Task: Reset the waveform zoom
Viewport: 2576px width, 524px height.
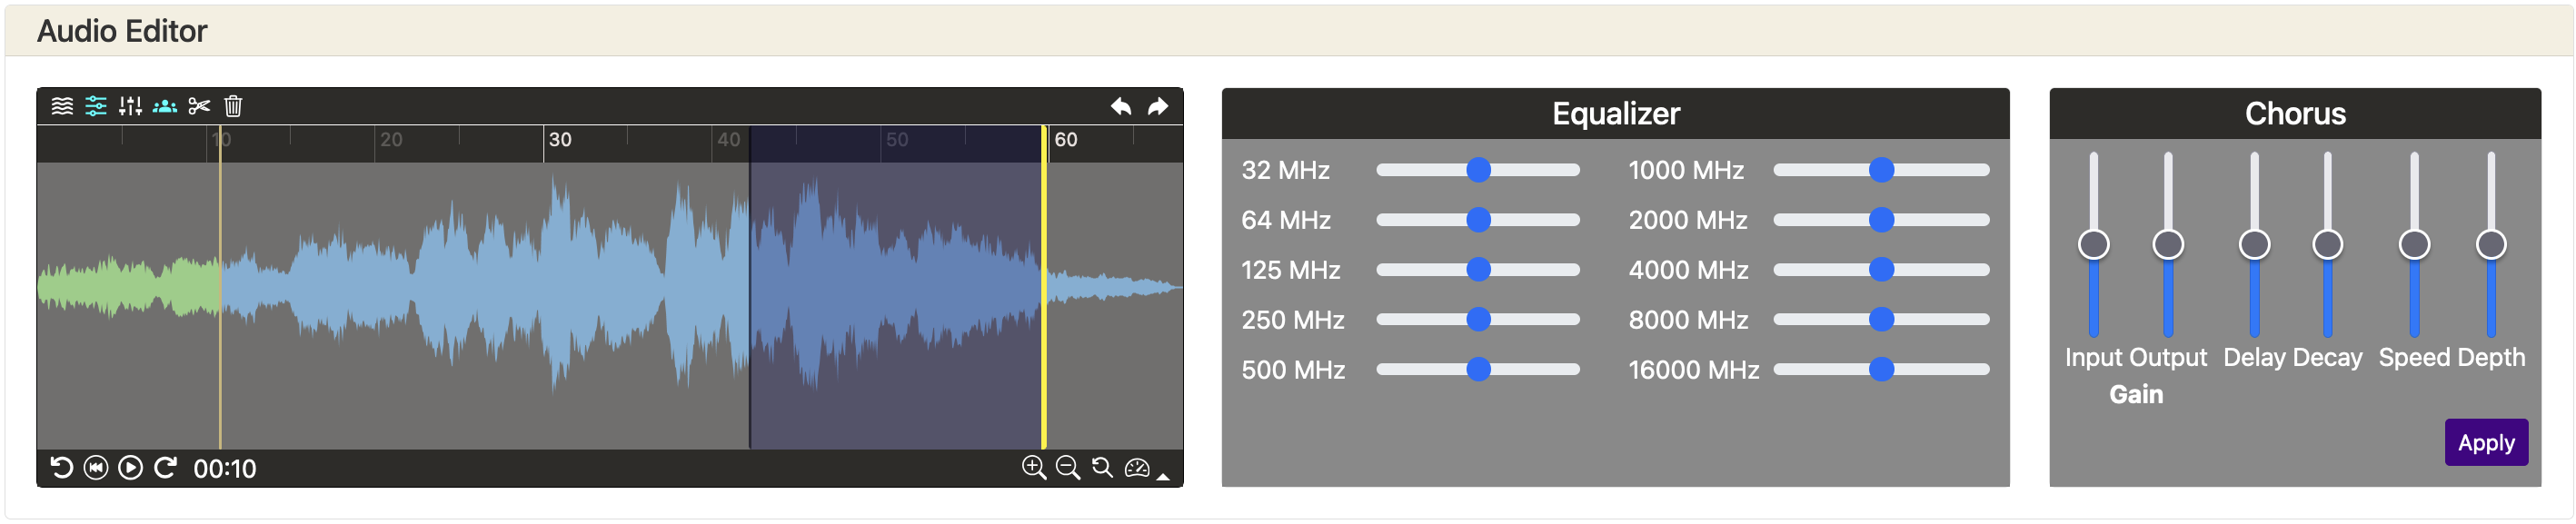Action: coord(1102,468)
